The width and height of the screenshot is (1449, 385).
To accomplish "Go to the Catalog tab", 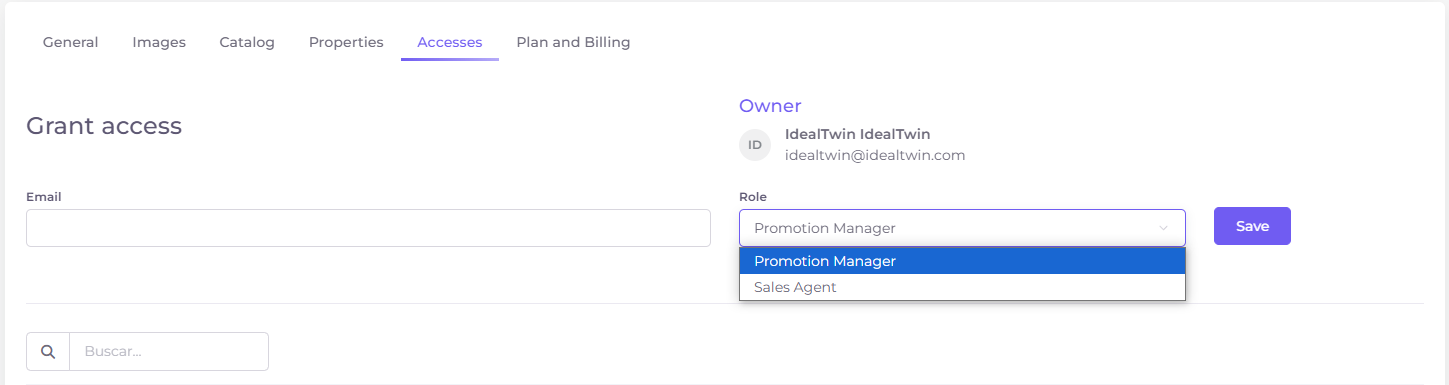I will tap(247, 42).
